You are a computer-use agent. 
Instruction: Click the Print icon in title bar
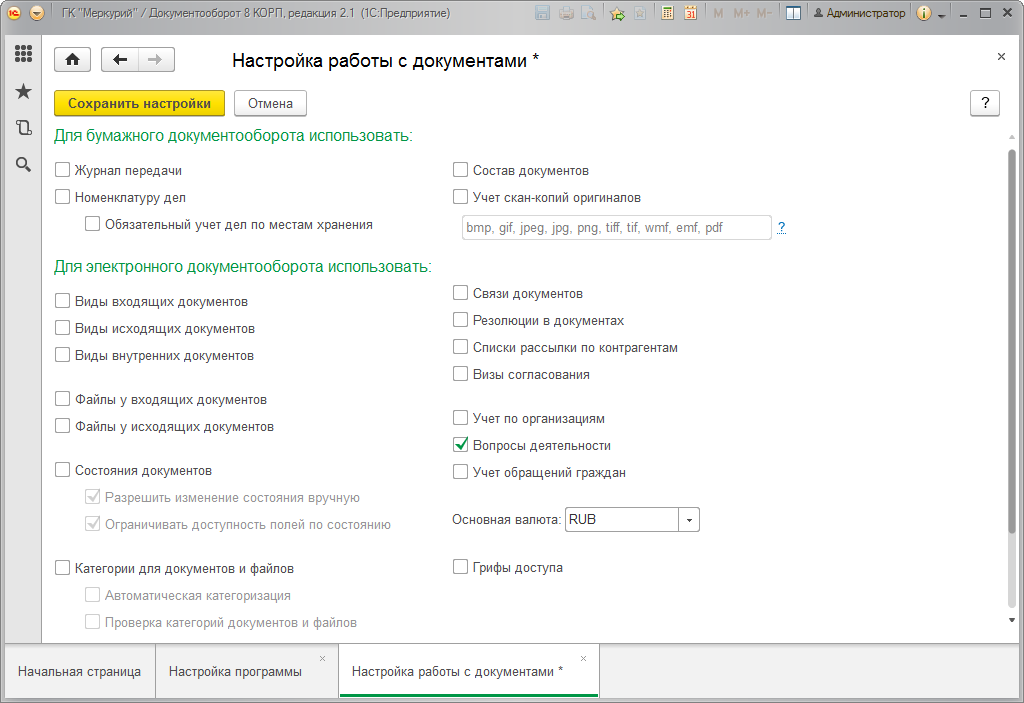(566, 13)
